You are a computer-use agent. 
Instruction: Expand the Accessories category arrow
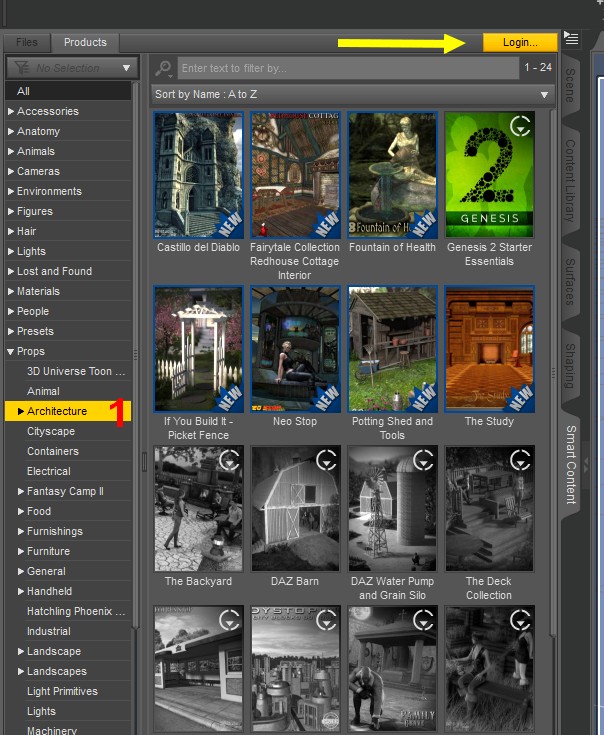(x=11, y=112)
